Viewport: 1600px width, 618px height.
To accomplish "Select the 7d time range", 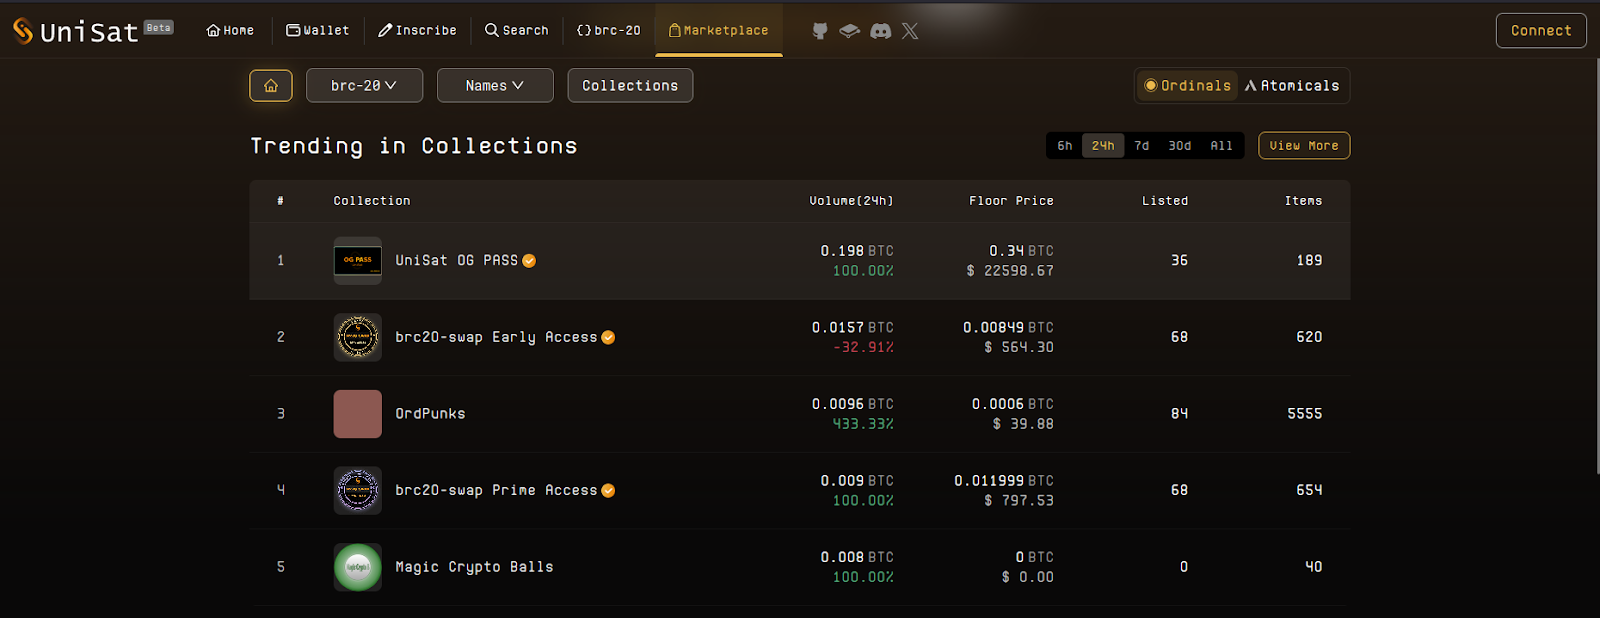I will click(1142, 146).
